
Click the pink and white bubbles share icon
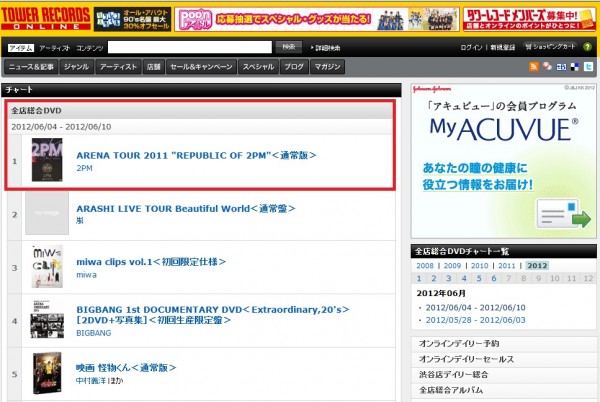(x=547, y=66)
